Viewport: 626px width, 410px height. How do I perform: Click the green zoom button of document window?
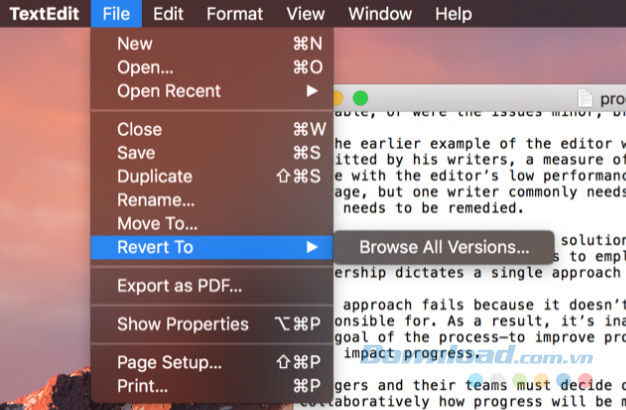pos(361,98)
